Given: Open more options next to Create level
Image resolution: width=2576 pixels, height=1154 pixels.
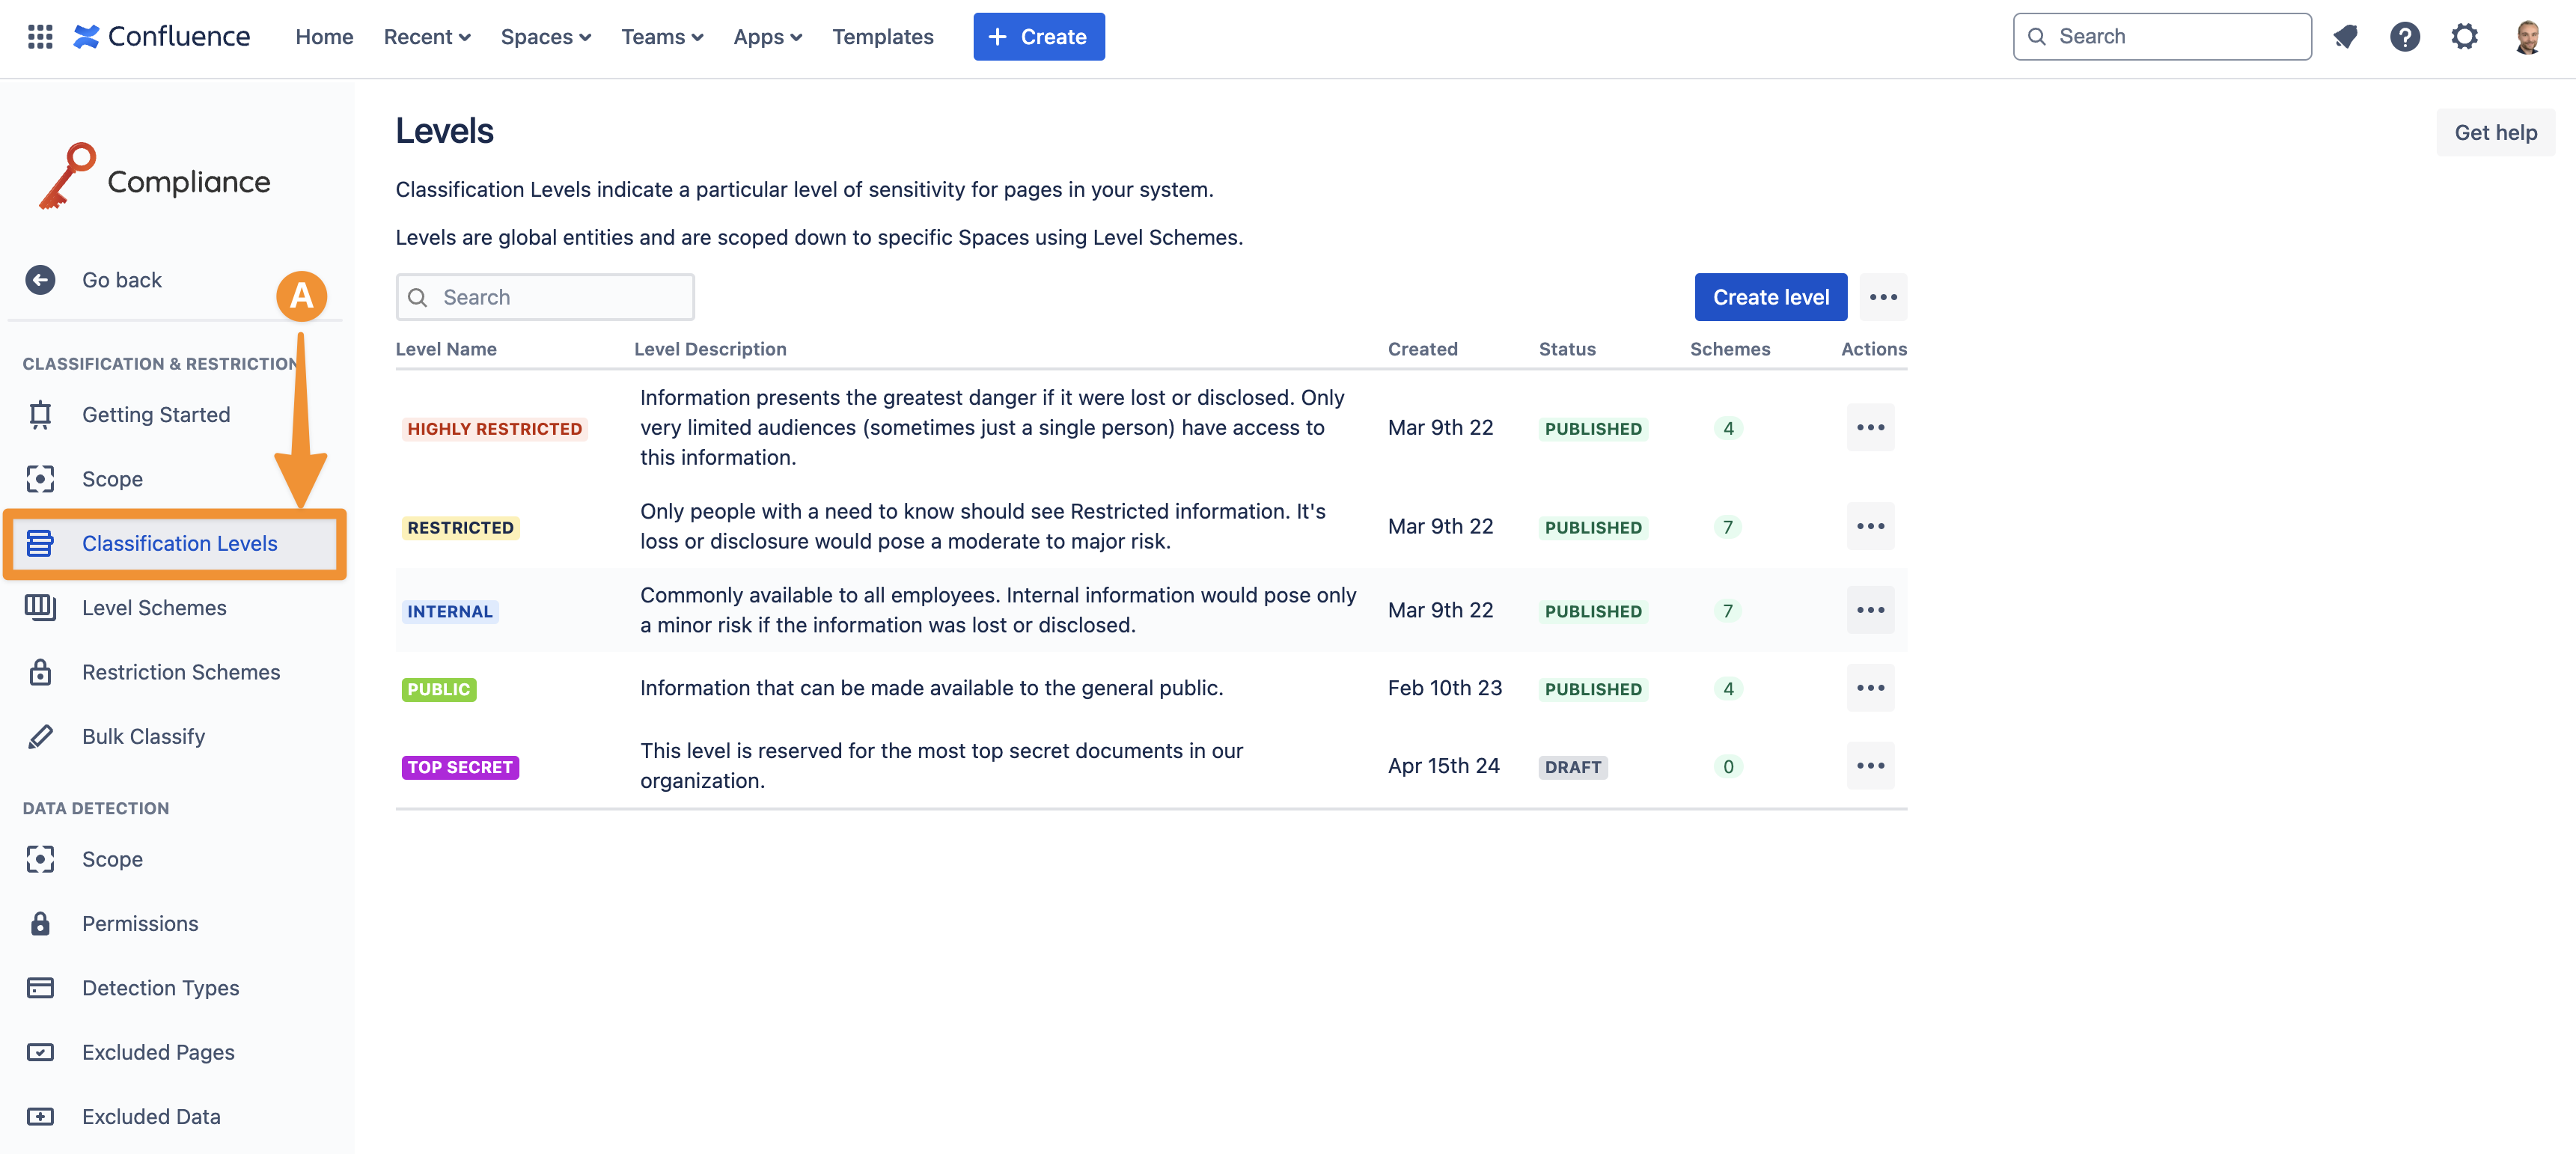Looking at the screenshot, I should point(1883,297).
